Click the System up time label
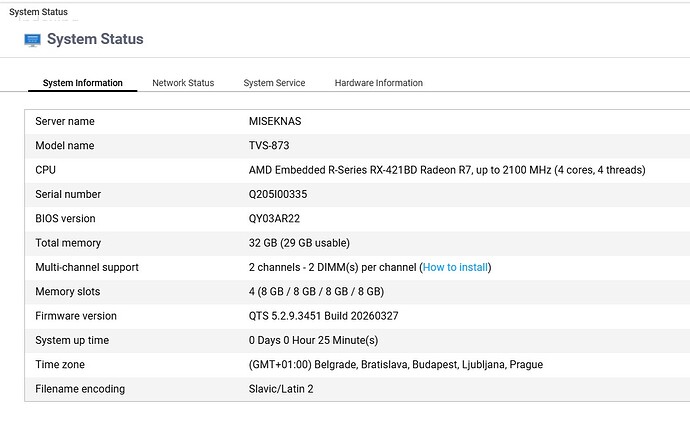Viewport: 690px width, 431px height. [x=72, y=340]
